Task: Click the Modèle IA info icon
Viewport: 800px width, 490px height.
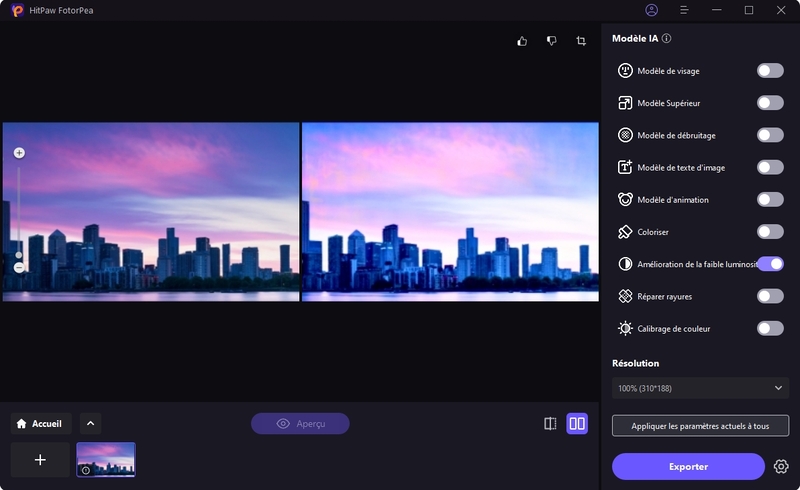Action: tap(666, 39)
